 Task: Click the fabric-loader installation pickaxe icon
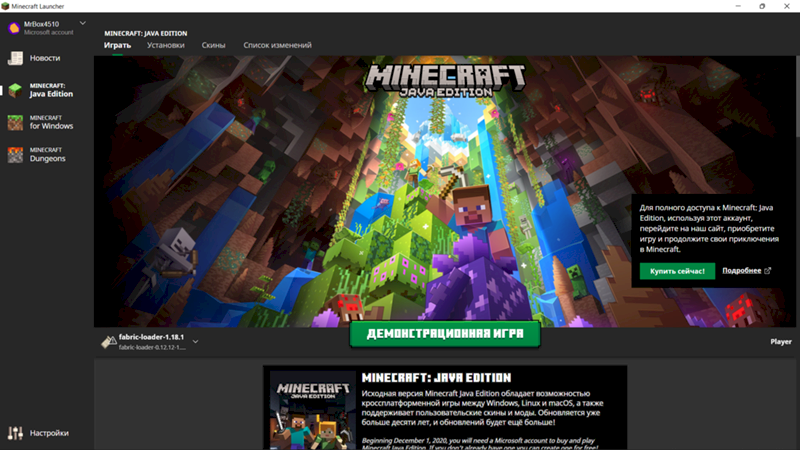[x=108, y=341]
